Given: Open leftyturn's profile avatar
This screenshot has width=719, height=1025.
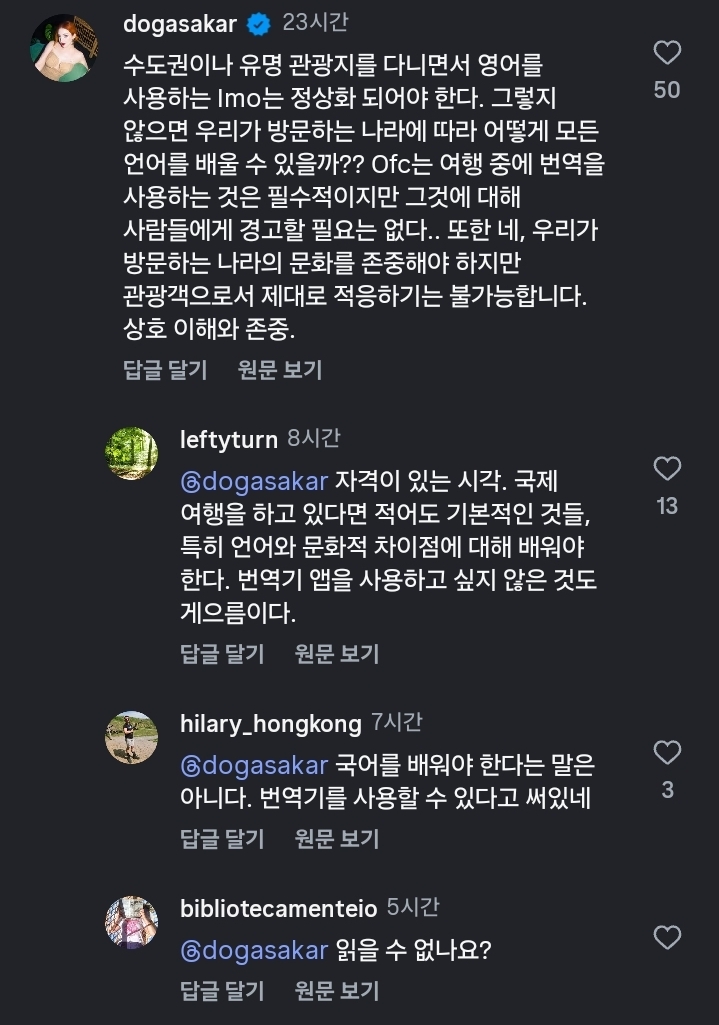Looking at the screenshot, I should [x=132, y=453].
